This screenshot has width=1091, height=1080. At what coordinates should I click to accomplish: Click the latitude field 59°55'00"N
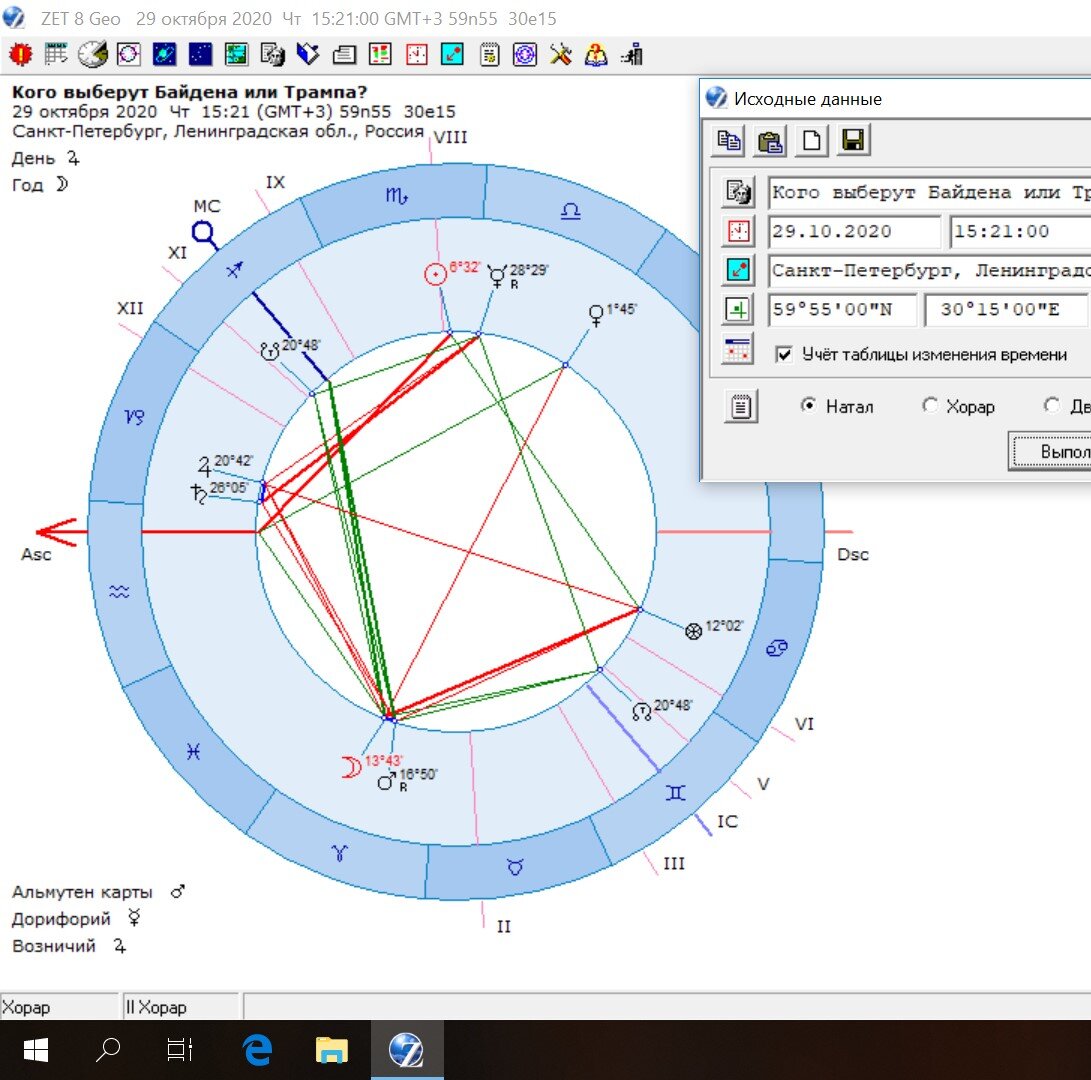[x=842, y=310]
